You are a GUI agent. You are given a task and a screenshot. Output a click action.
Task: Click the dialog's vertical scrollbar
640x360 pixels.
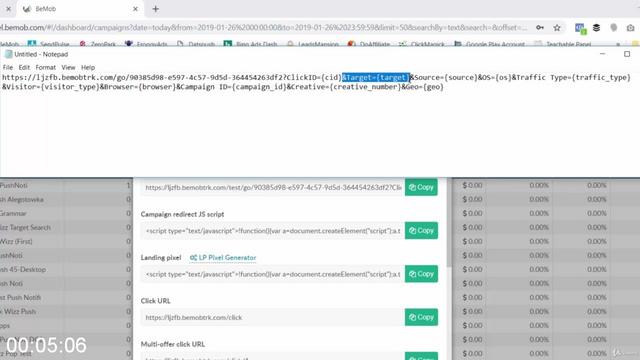449,222
